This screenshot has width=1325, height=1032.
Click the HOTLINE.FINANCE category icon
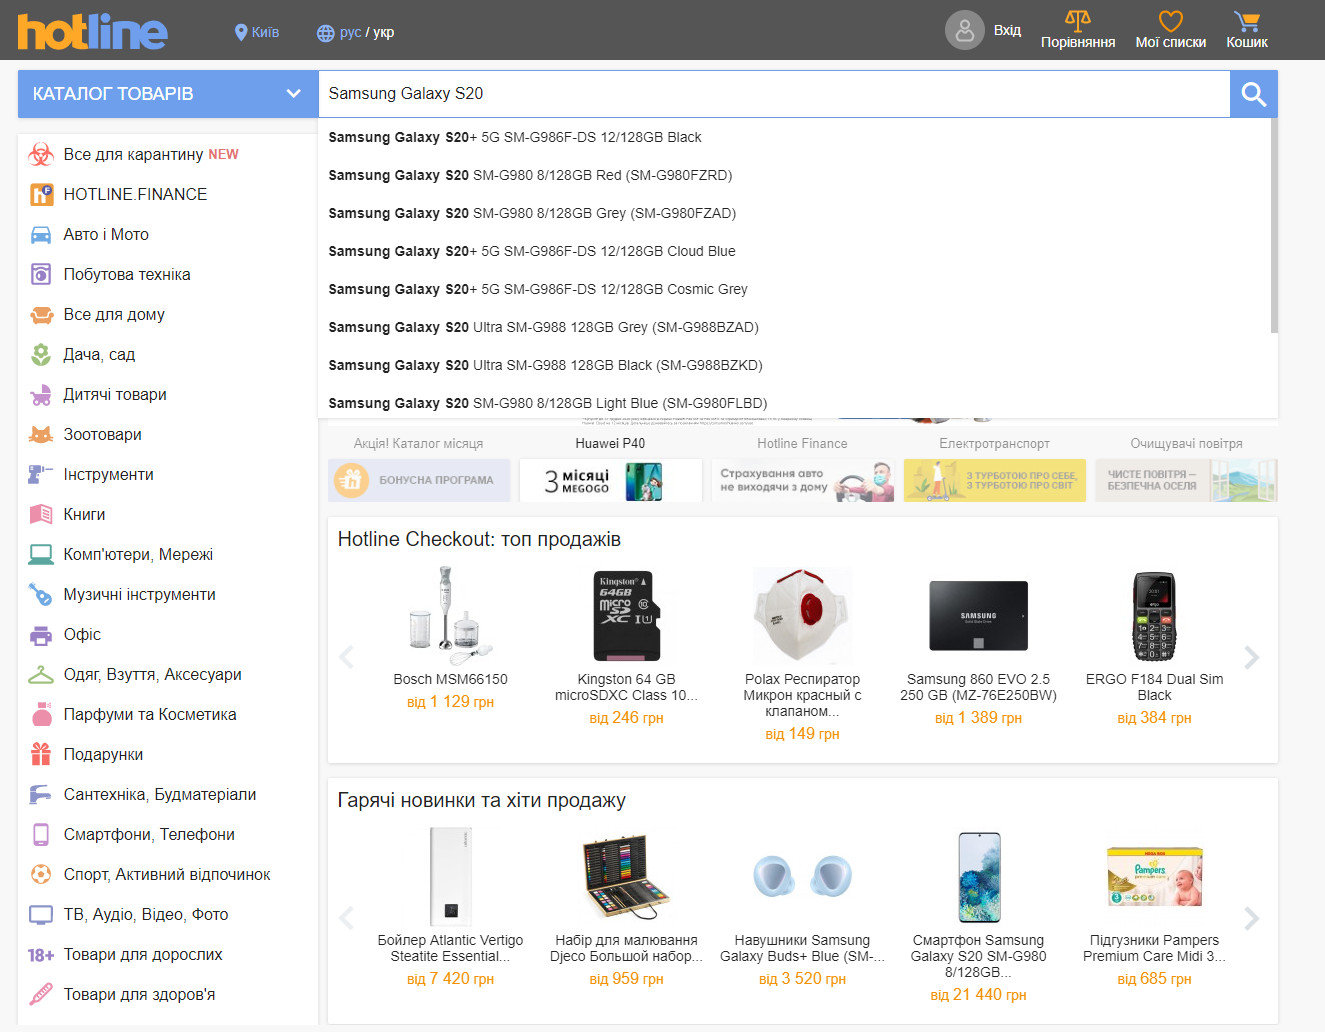click(x=41, y=194)
